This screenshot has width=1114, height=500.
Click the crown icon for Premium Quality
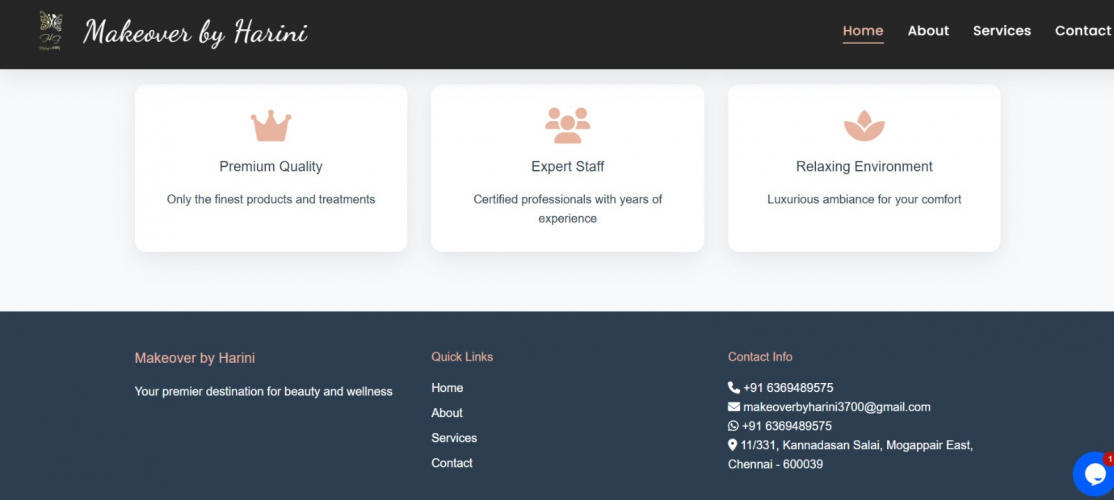tap(271, 126)
